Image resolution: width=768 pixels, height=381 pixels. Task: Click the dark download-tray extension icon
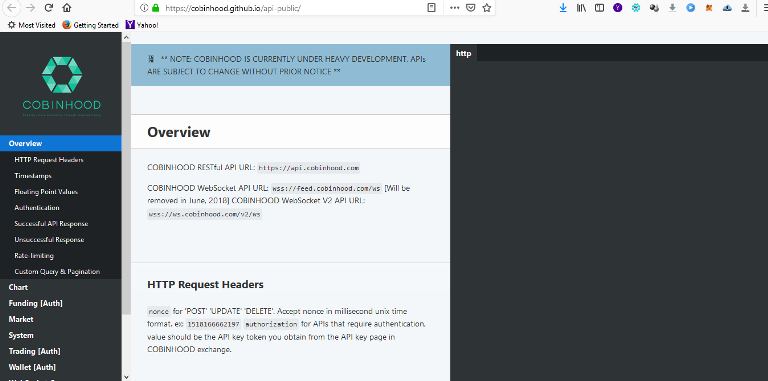point(745,8)
